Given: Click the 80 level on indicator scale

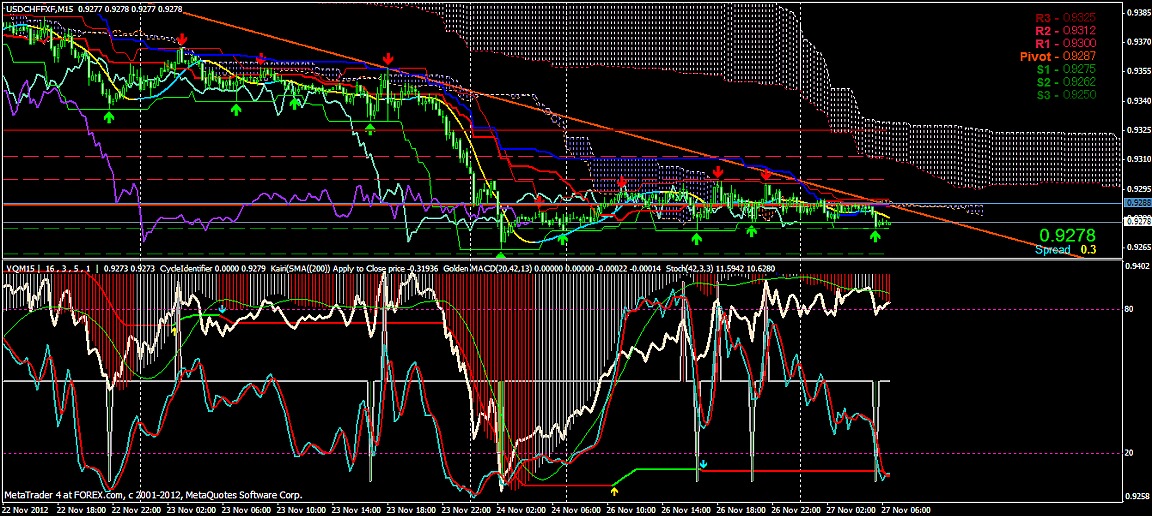Looking at the screenshot, I should 1129,309.
